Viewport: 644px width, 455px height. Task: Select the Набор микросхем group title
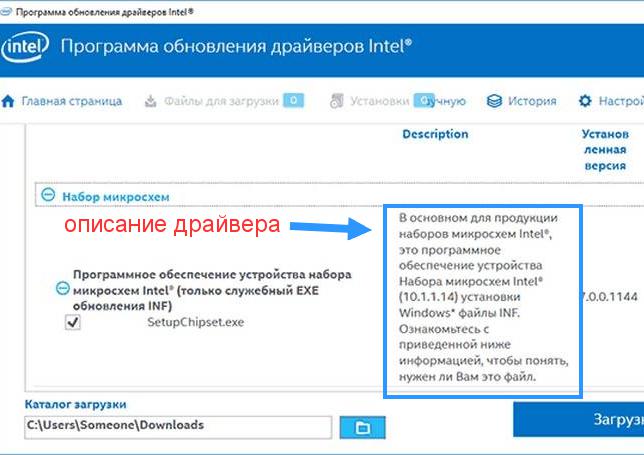click(x=116, y=197)
